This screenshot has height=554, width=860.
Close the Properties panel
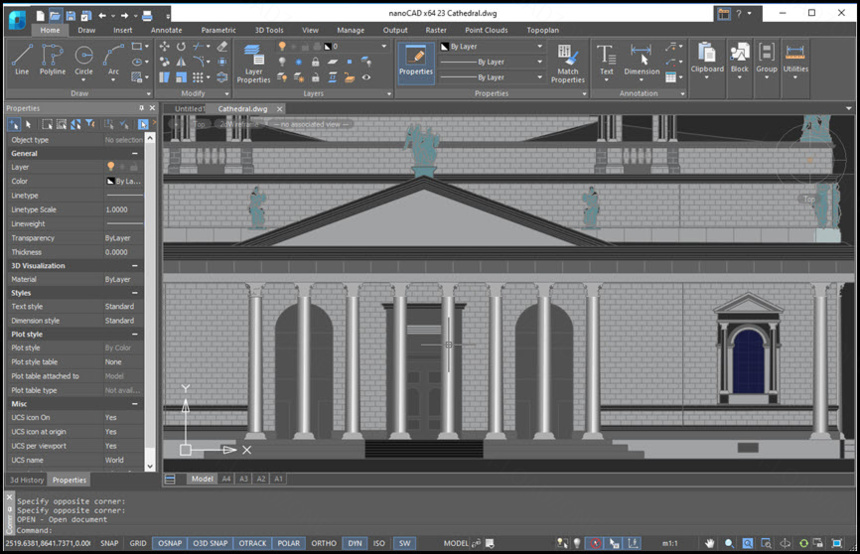click(152, 108)
